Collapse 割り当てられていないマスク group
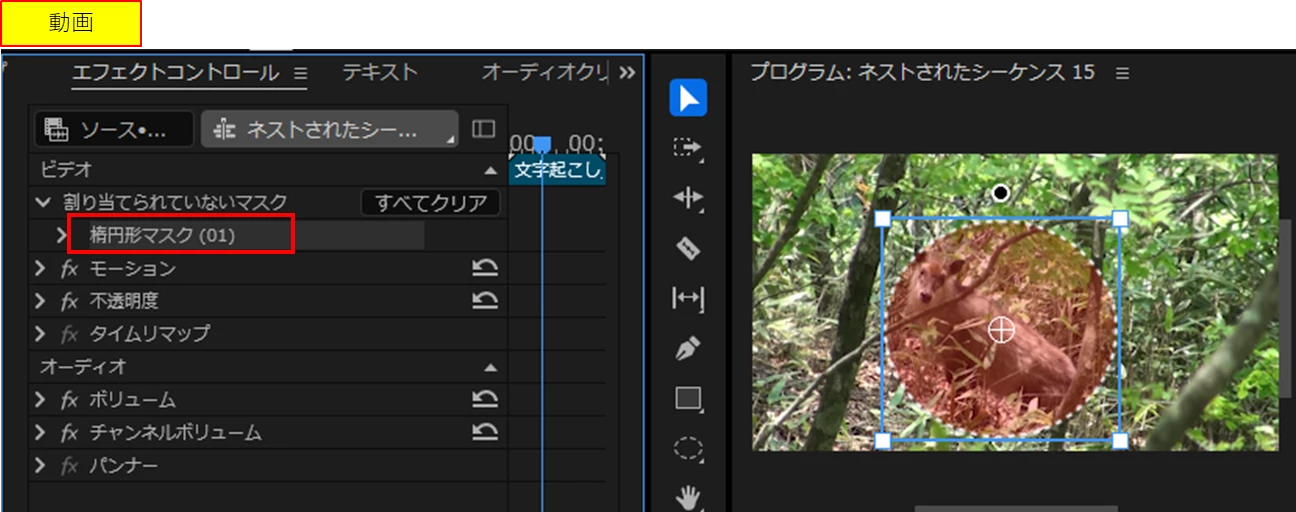 tap(42, 202)
